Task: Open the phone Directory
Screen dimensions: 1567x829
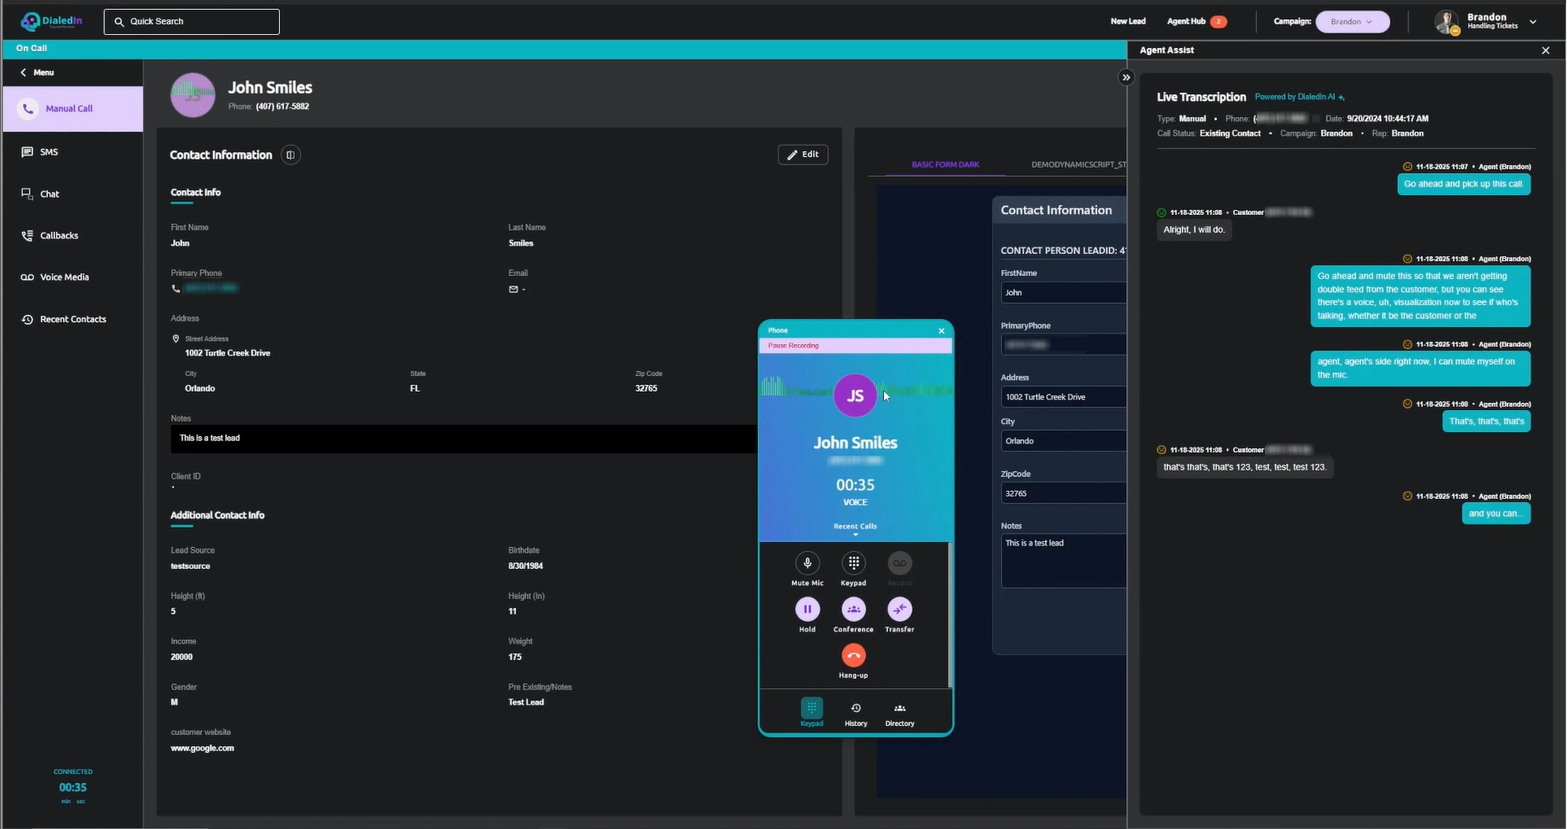Action: (899, 713)
